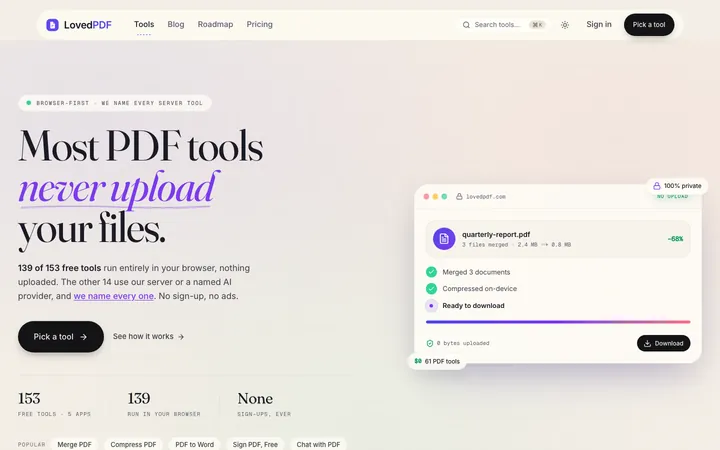The image size is (720, 450).
Task: Click the 153 free tools stat
Action: tap(54, 404)
